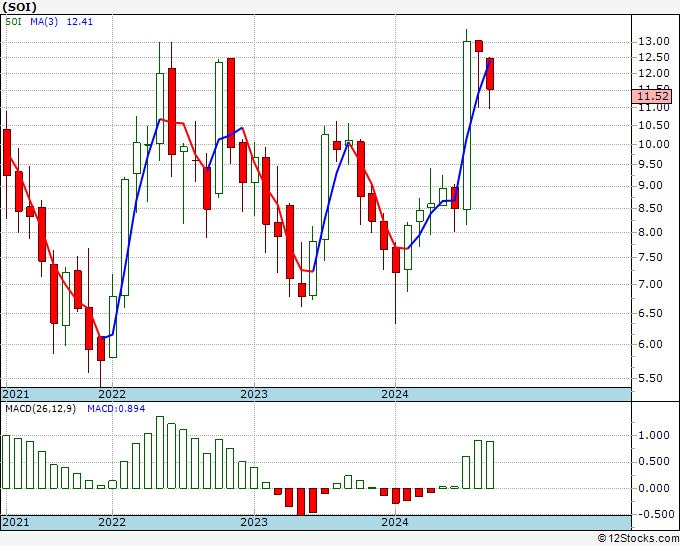Click the 2022 label on price time axis
Image resolution: width=680 pixels, height=546 pixels.
(112, 394)
